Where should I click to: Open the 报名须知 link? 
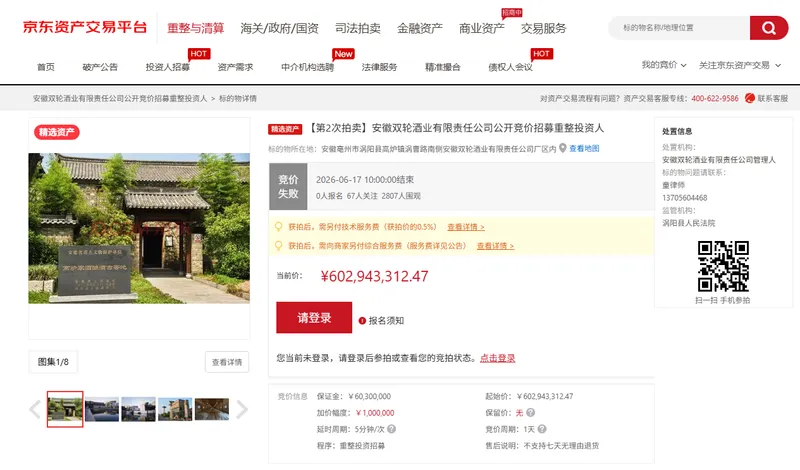click(386, 320)
